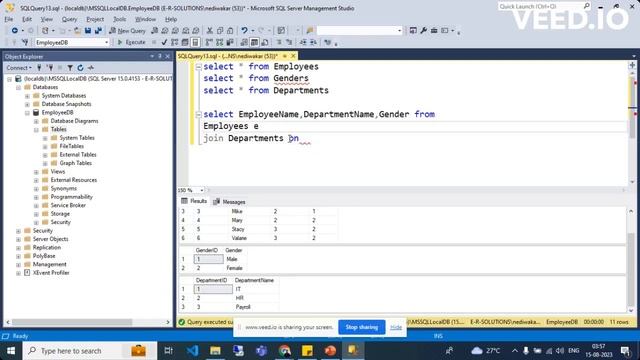Screen dimensions: 640x360
Task: Open the Connect dropdown in Object Explorer
Action: tap(18, 68)
